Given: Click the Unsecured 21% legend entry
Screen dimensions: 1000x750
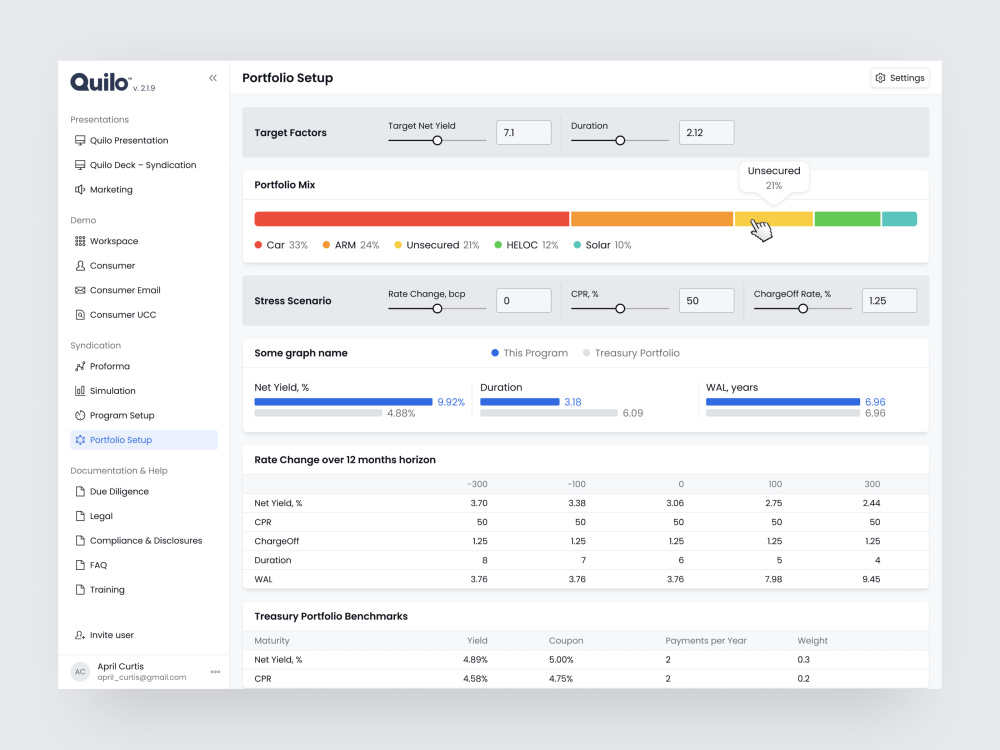Looking at the screenshot, I should (437, 245).
